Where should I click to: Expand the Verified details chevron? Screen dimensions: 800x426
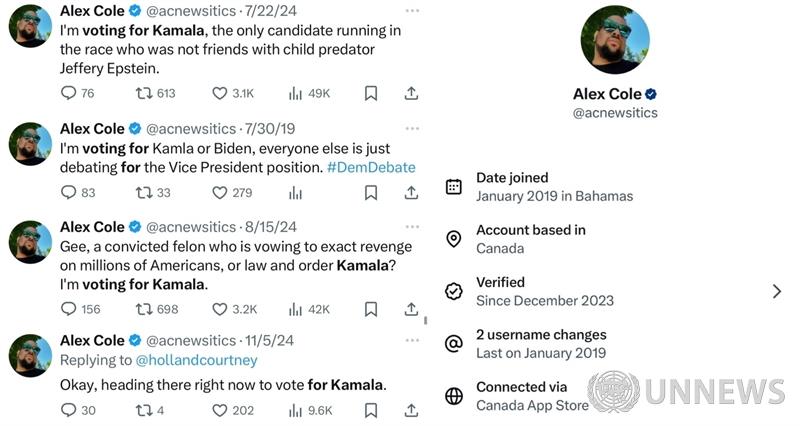(x=777, y=291)
